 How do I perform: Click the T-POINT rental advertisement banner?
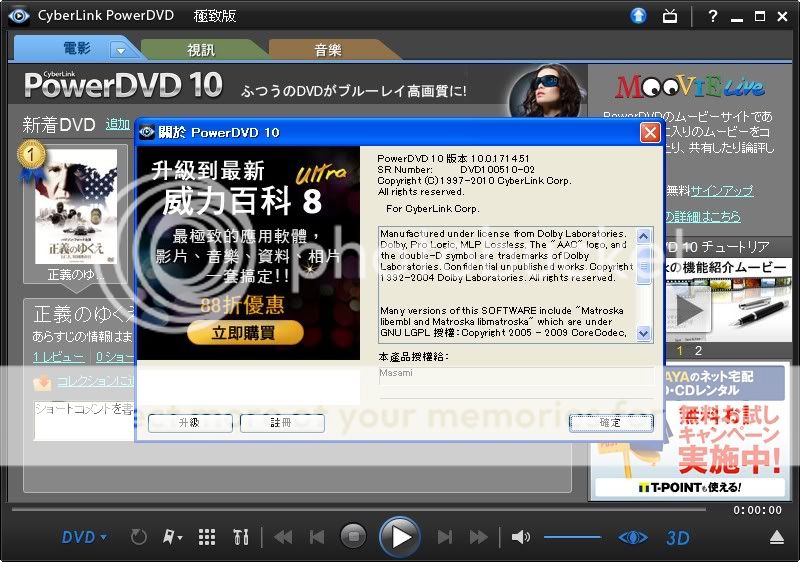point(690,432)
